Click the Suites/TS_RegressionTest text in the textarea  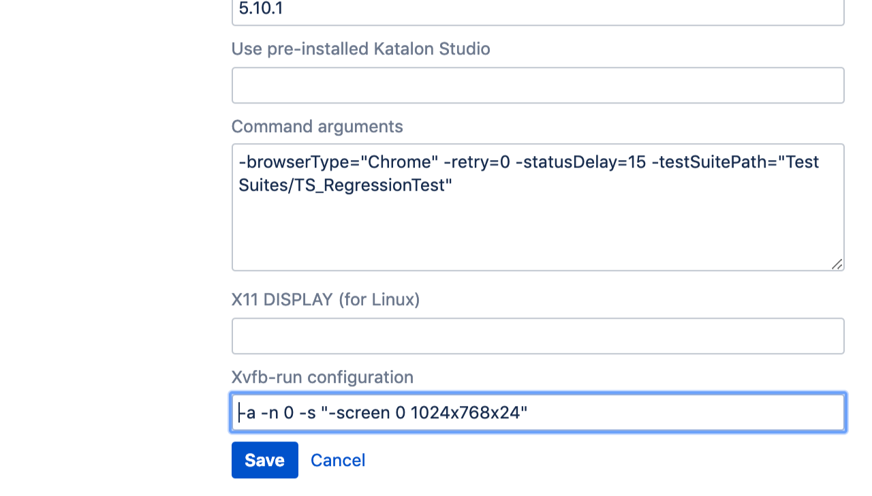coord(345,185)
